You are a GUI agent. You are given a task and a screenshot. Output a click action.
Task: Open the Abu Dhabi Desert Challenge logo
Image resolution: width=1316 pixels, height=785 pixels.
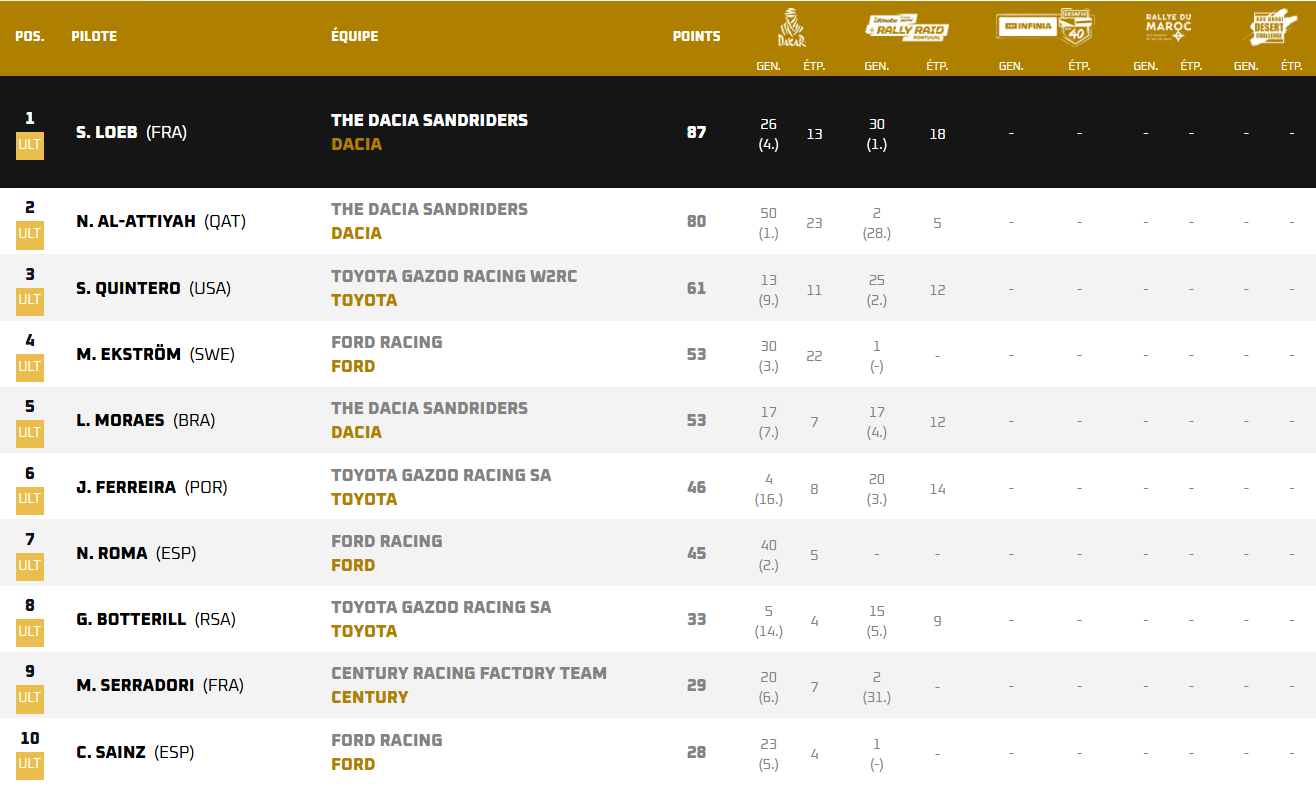click(1270, 27)
